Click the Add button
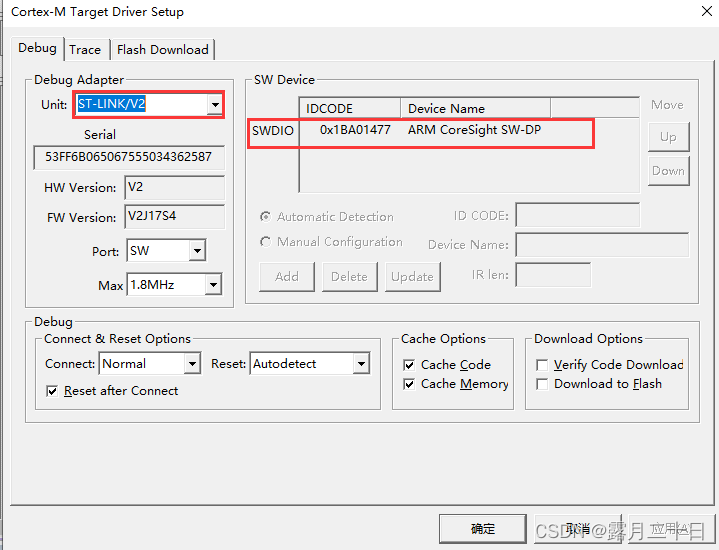Image resolution: width=719 pixels, height=550 pixels. [x=287, y=277]
